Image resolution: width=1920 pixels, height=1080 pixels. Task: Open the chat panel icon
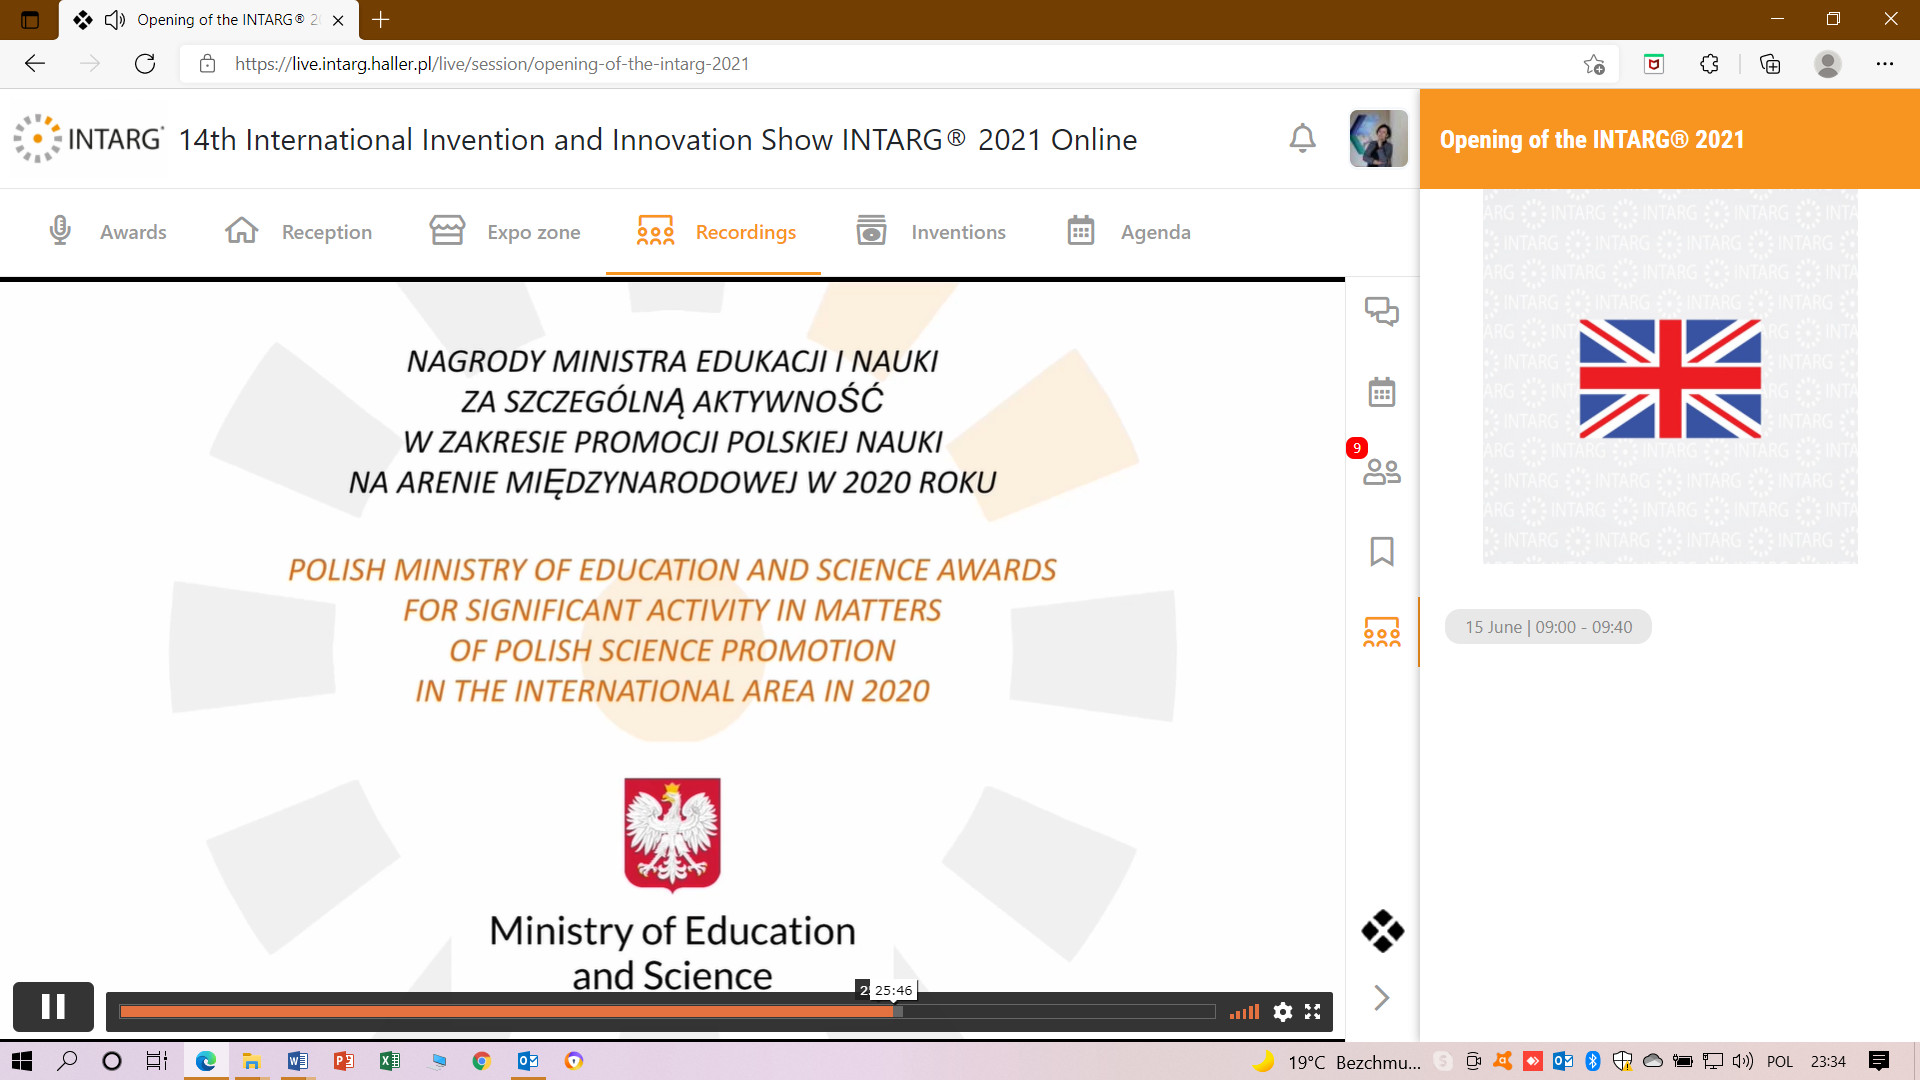[x=1382, y=312]
